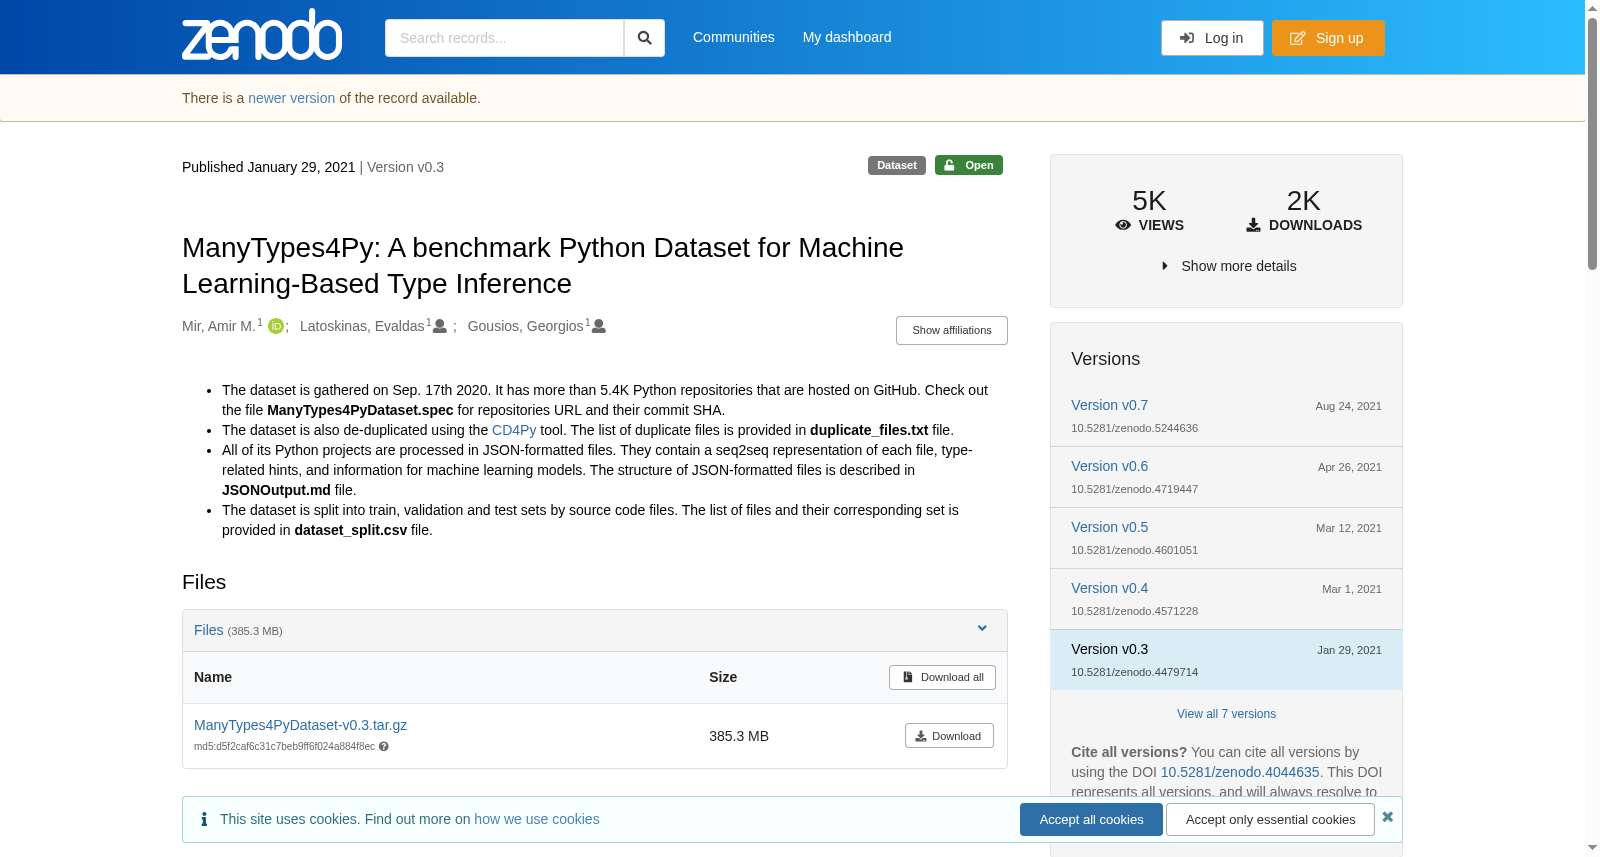The height and width of the screenshot is (857, 1600).
Task: Click the record title ManyTypes4Py heading
Action: pyautogui.click(x=543, y=265)
